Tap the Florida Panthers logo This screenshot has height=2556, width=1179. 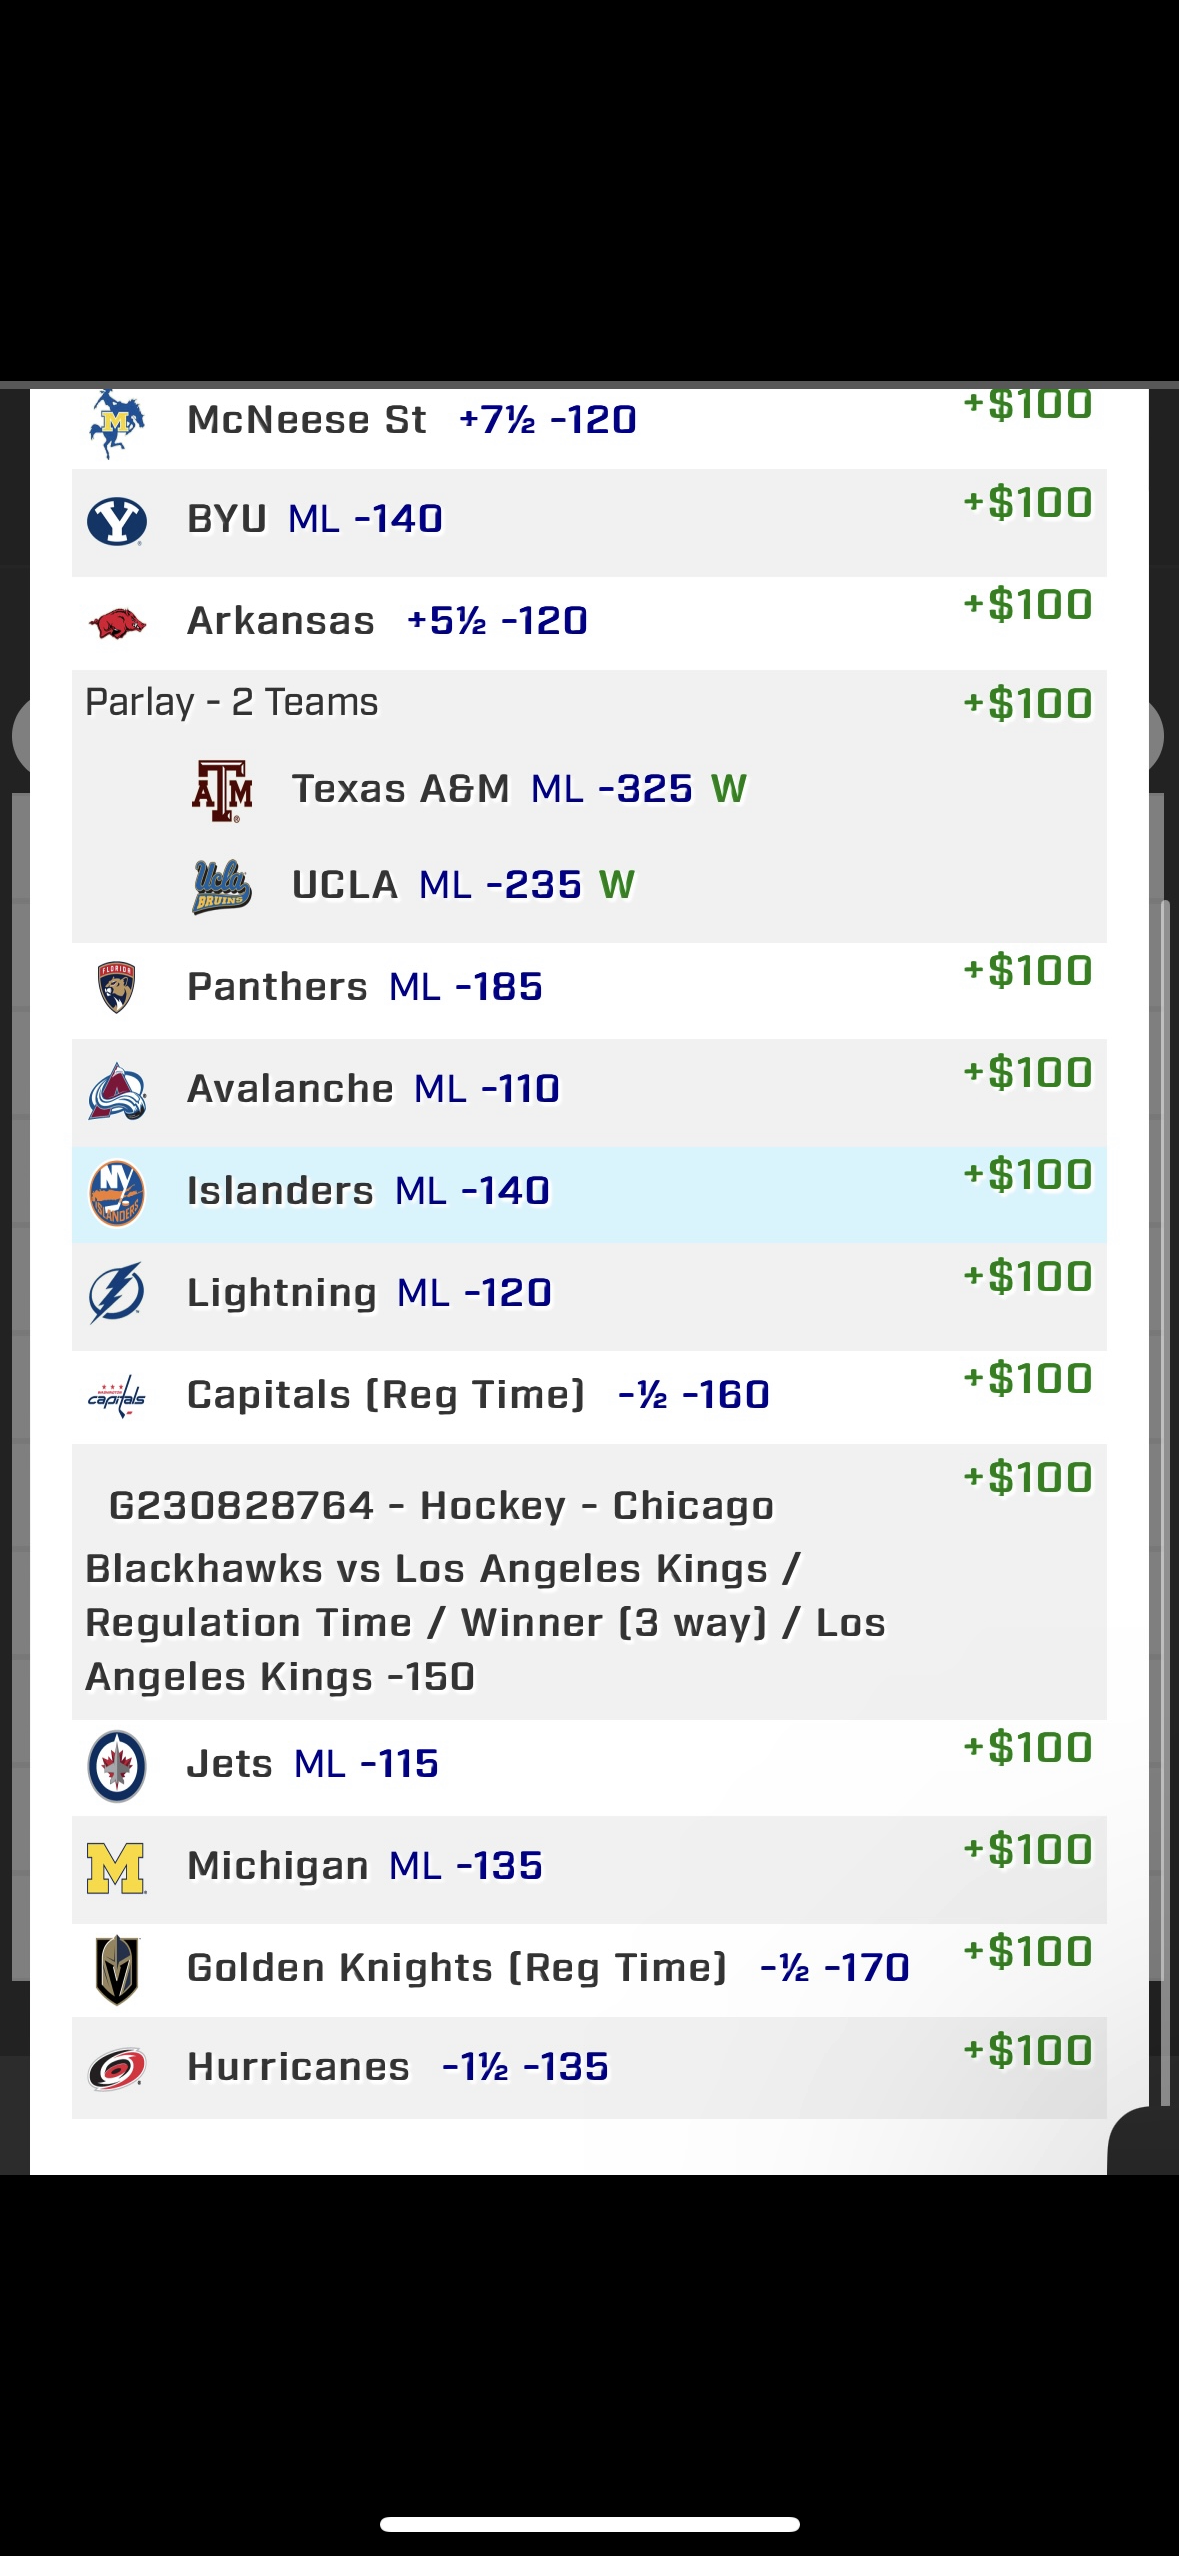[117, 988]
